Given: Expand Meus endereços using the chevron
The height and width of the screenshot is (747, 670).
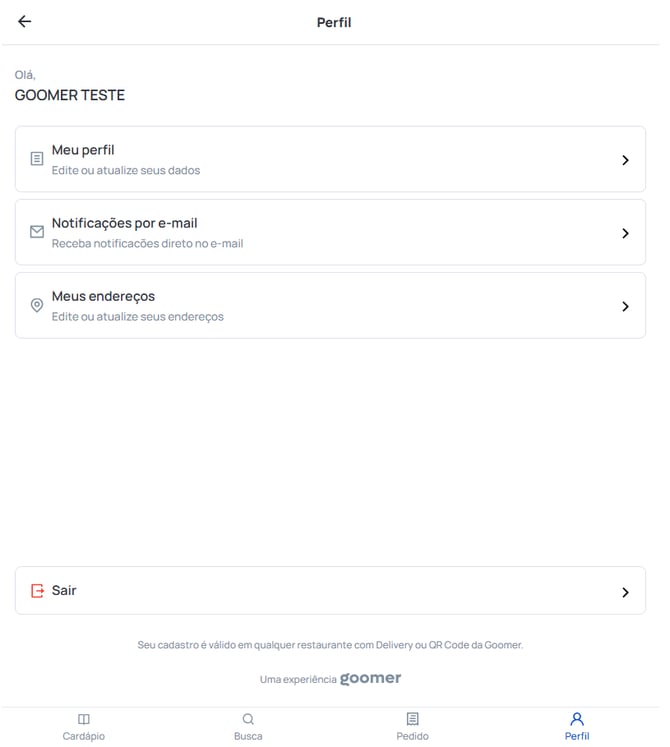Looking at the screenshot, I should coord(625,307).
